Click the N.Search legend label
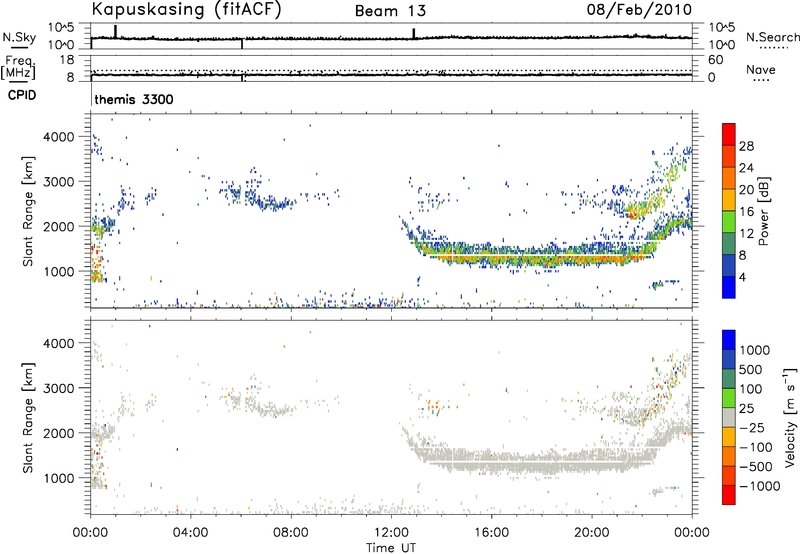 pyautogui.click(x=772, y=37)
